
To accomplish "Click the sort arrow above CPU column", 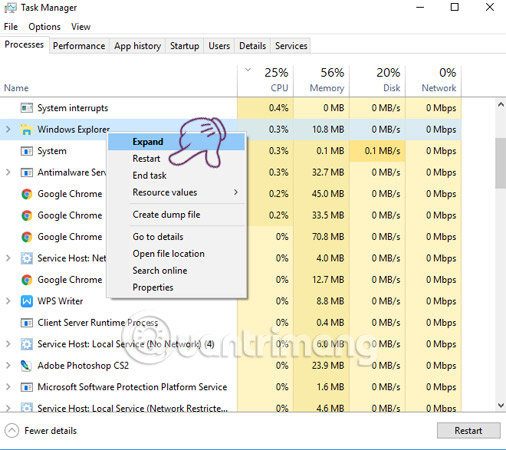I will (x=248, y=70).
